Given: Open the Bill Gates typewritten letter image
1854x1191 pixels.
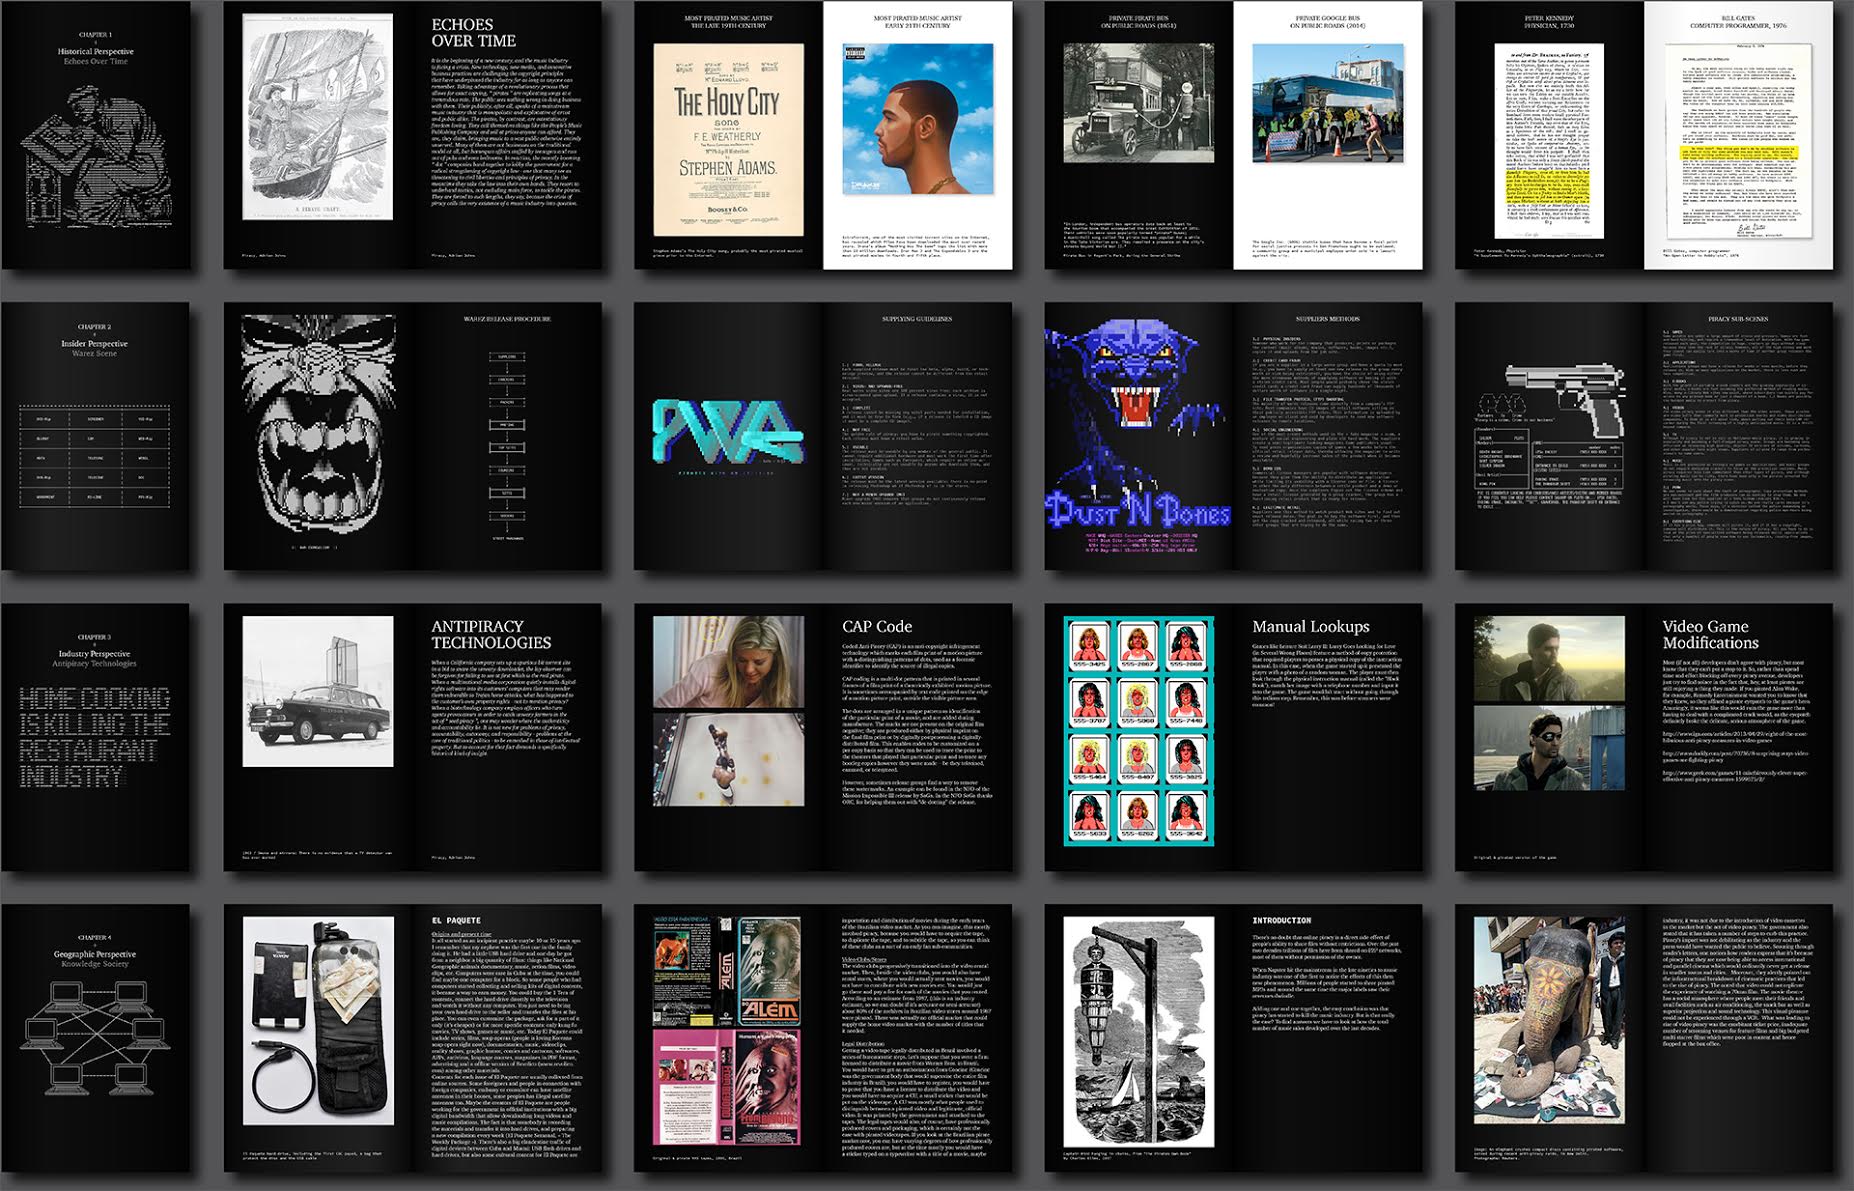Looking at the screenshot, I should pos(1738,140).
